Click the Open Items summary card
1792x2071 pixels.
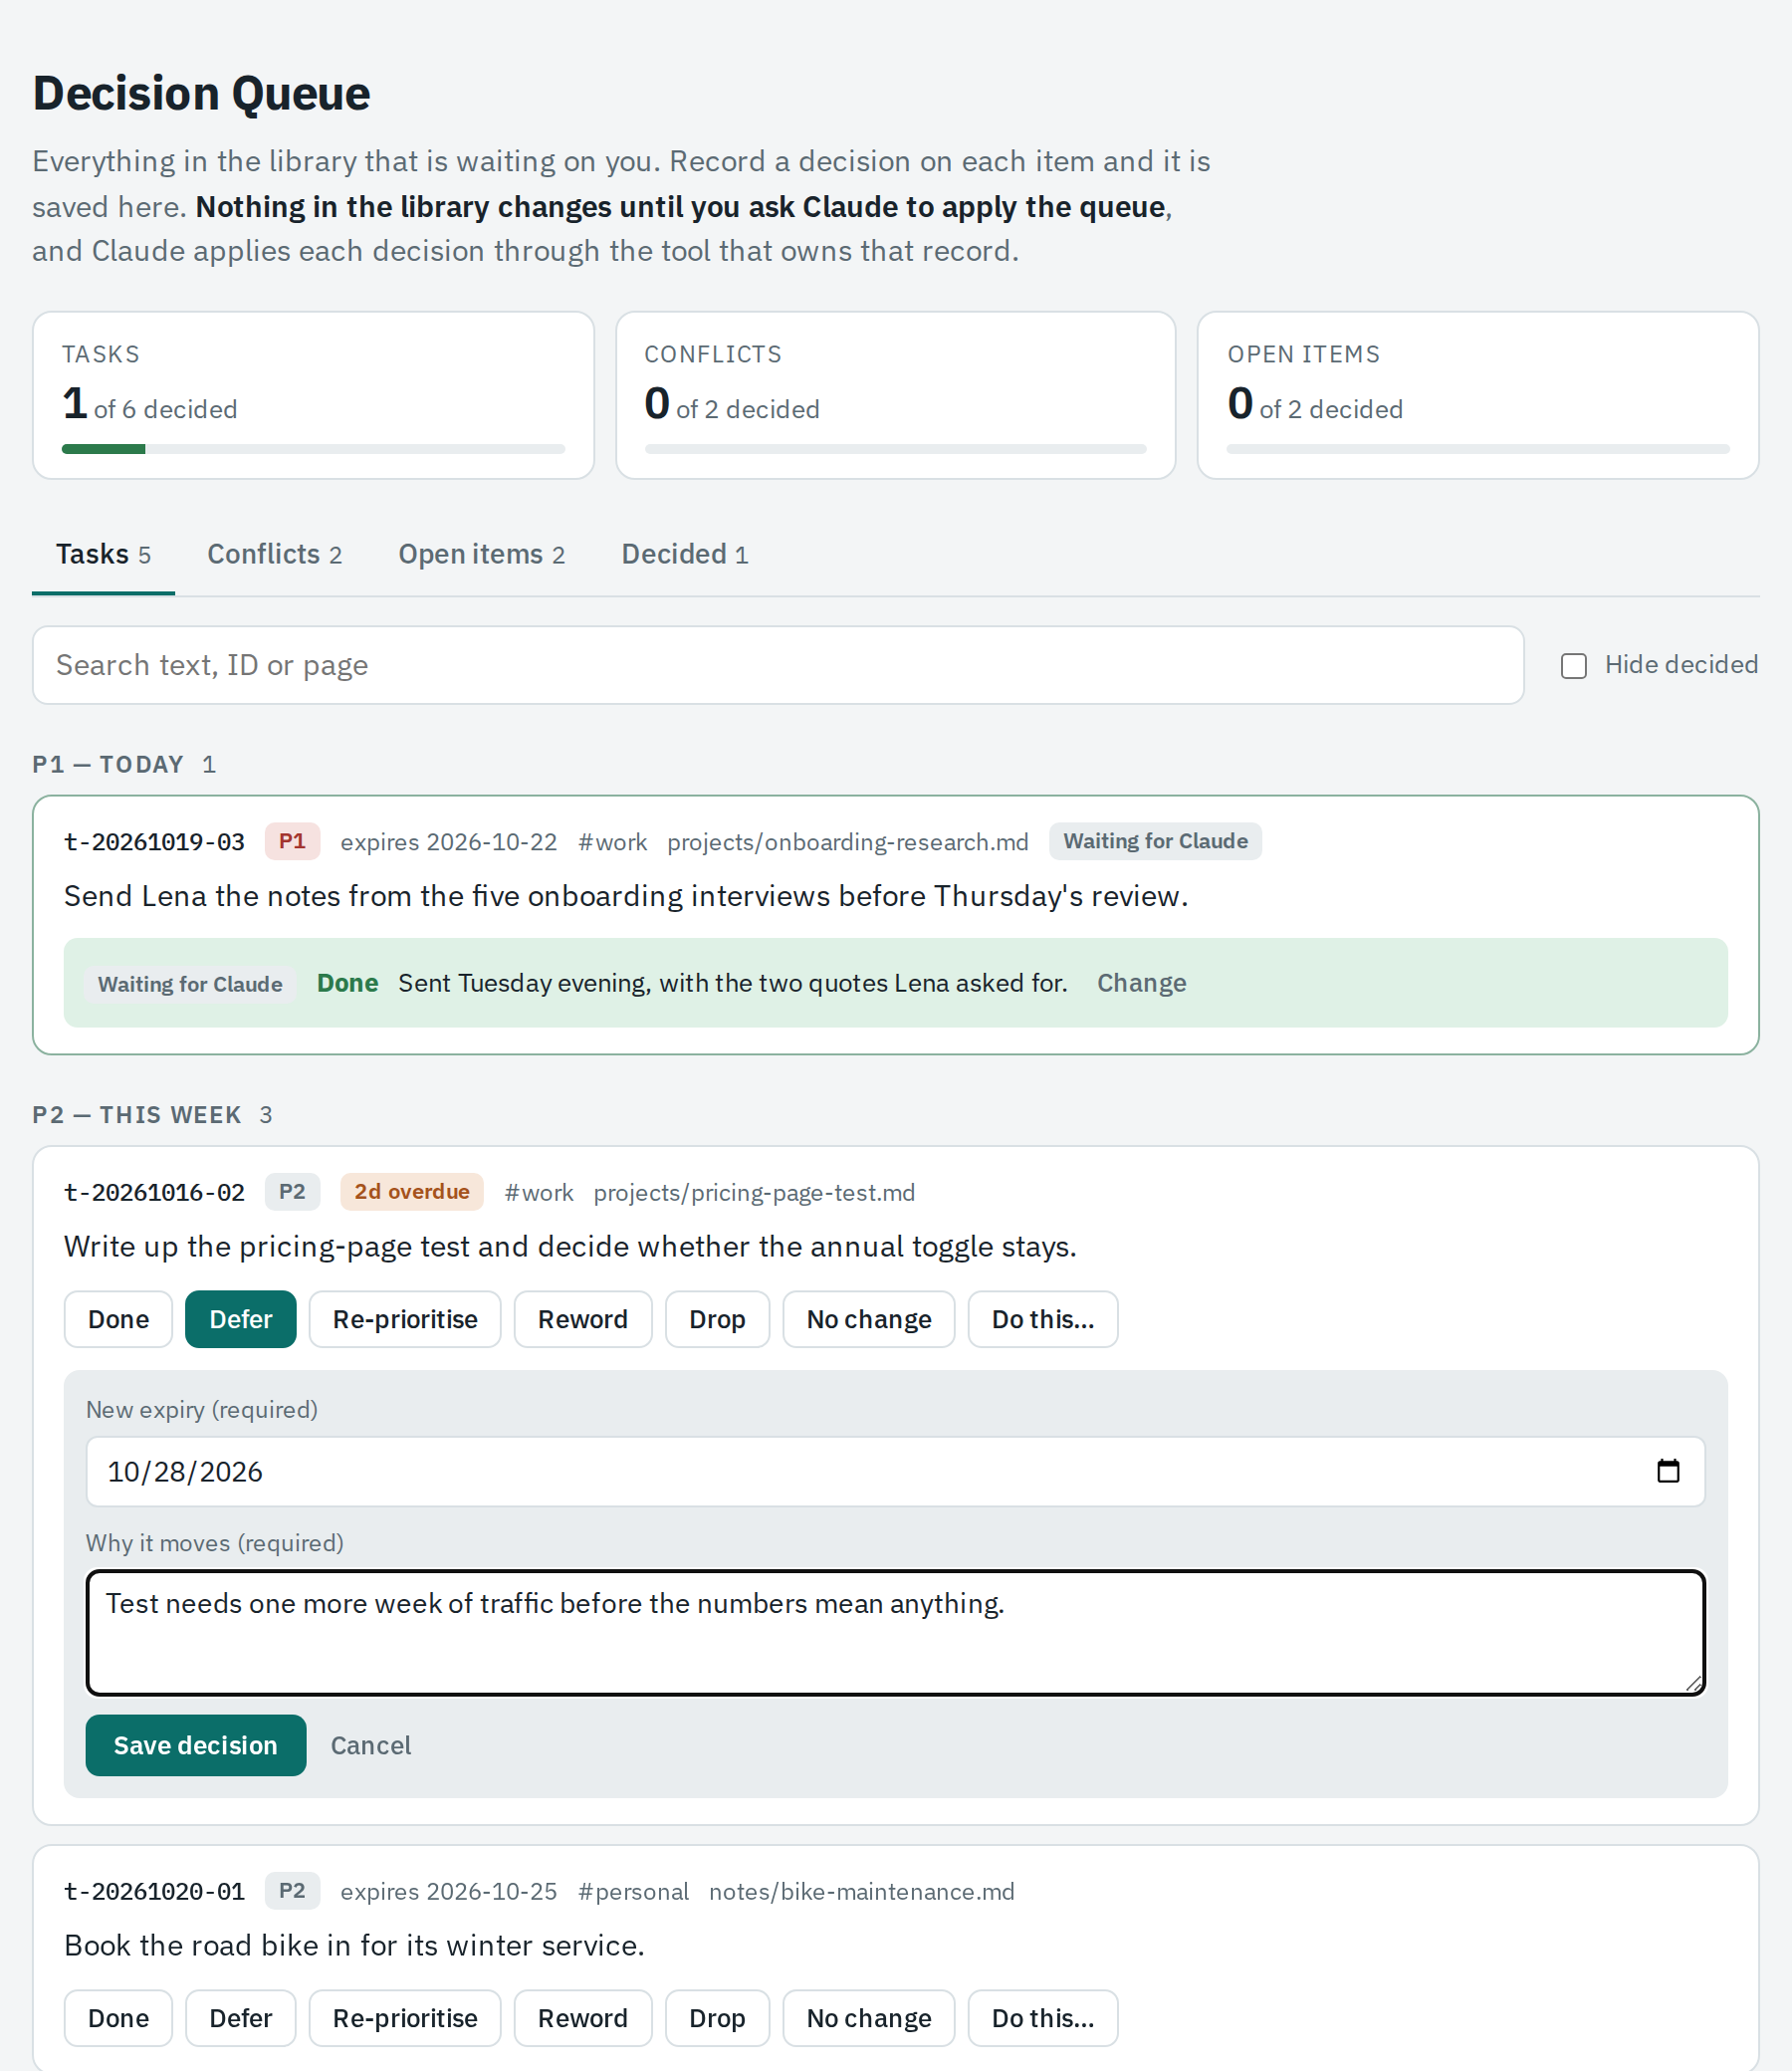coord(1477,395)
